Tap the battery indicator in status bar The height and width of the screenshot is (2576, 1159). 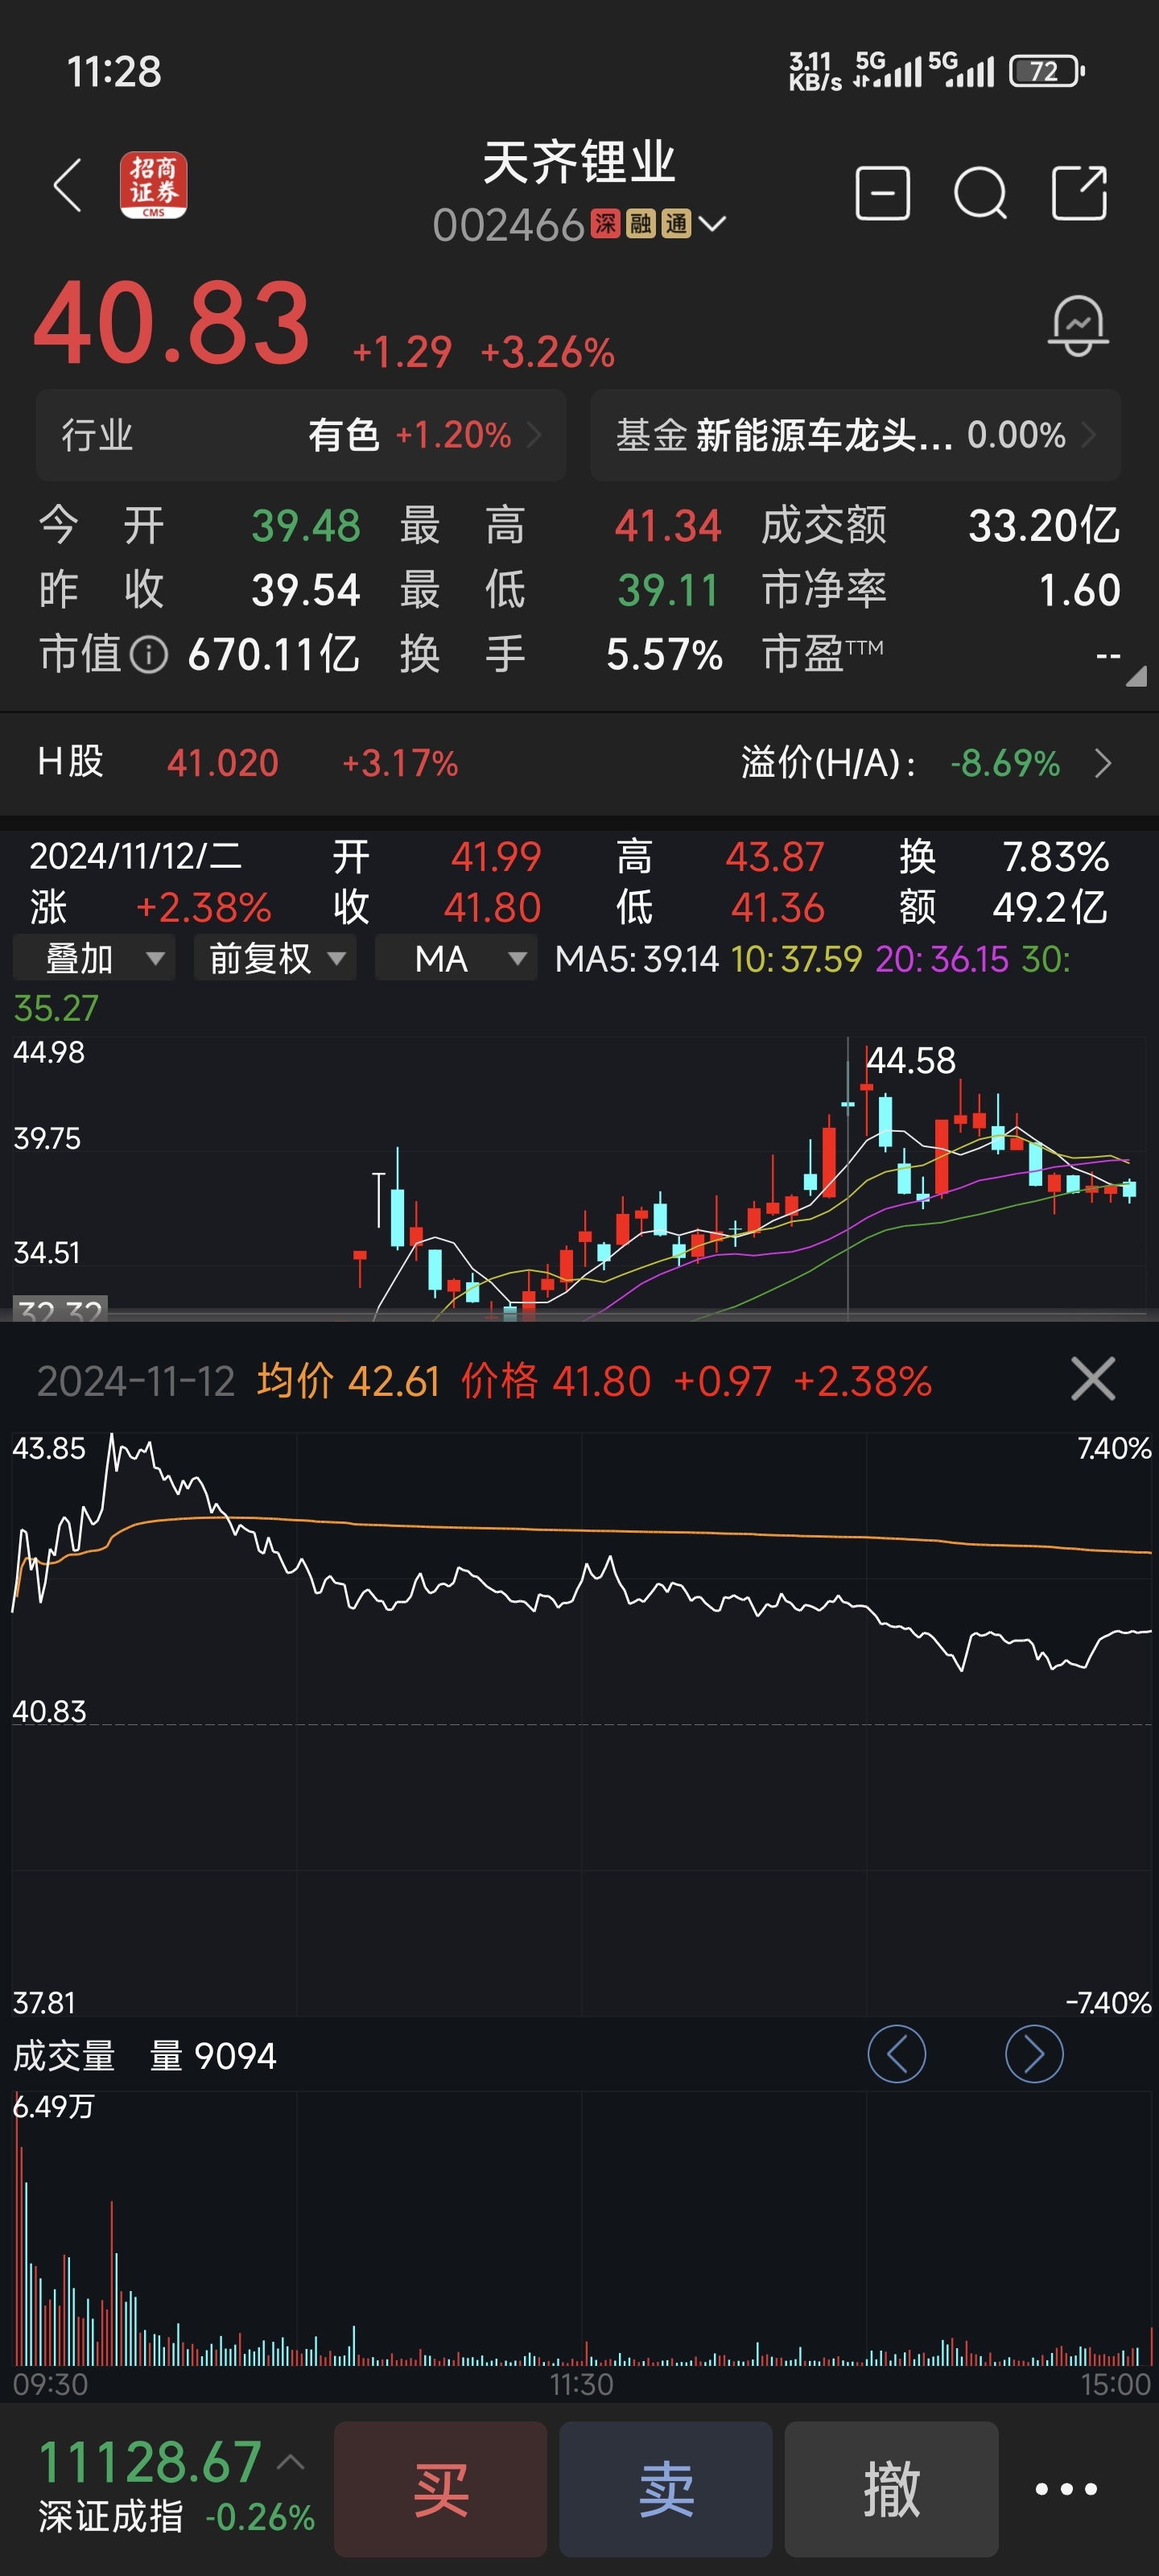click(x=1046, y=72)
